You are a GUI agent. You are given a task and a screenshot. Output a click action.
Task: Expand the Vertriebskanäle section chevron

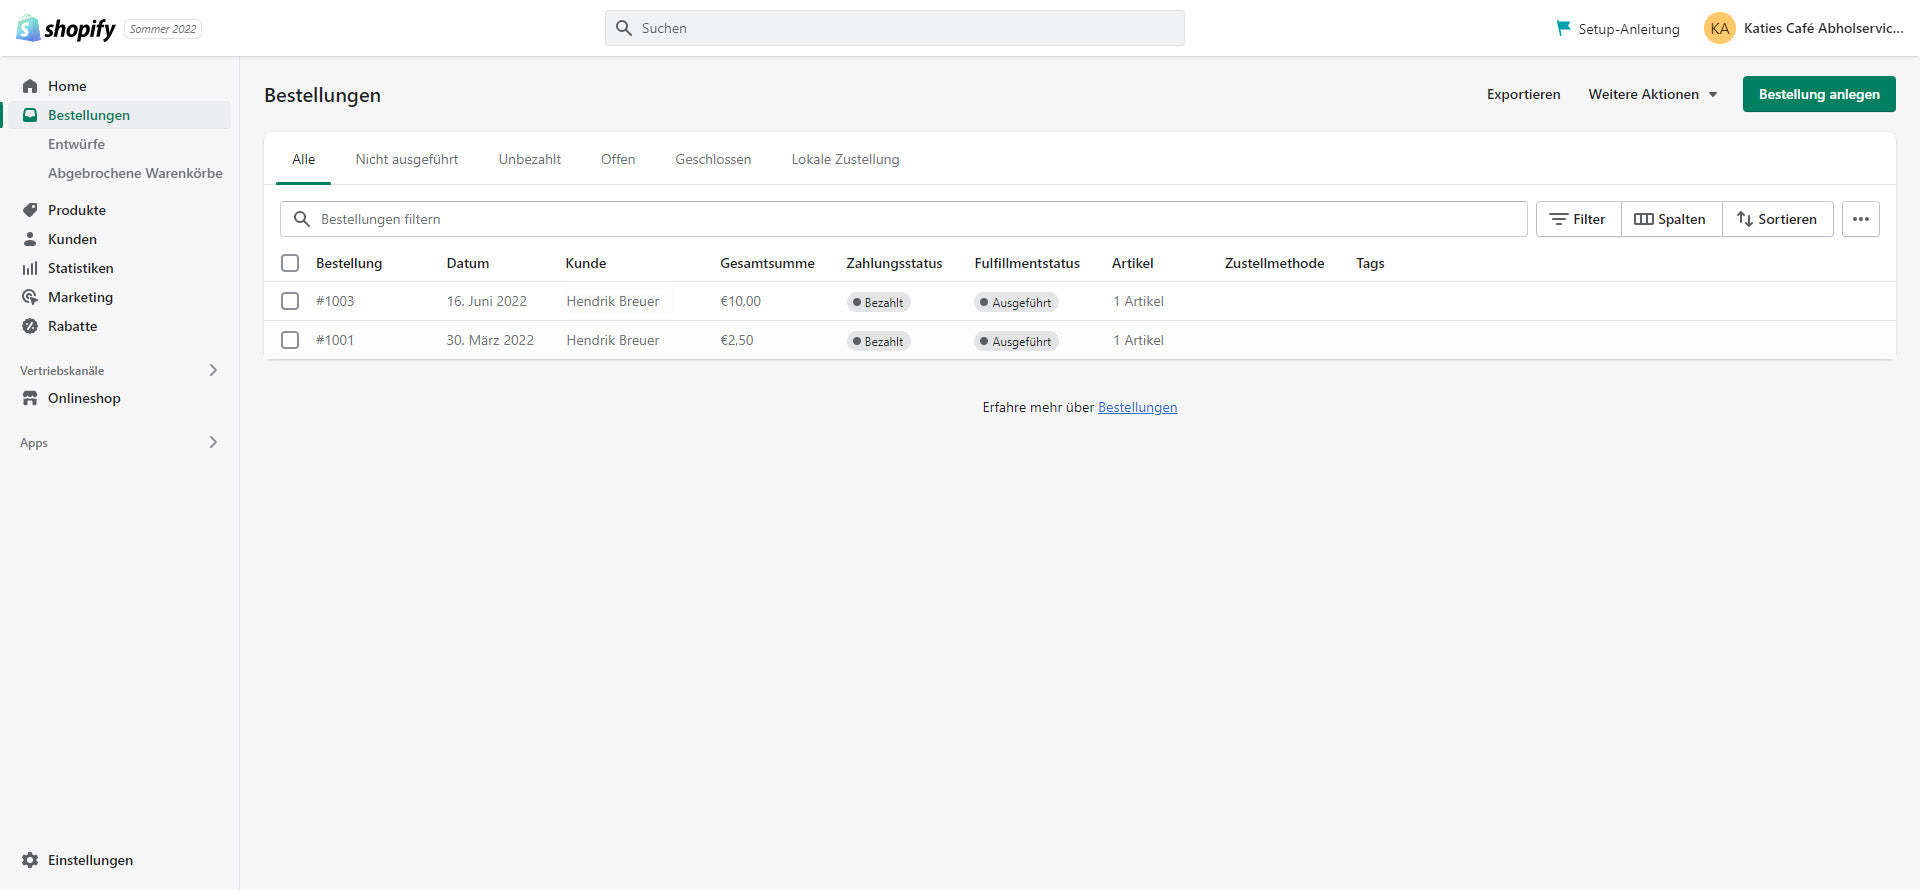pyautogui.click(x=213, y=370)
